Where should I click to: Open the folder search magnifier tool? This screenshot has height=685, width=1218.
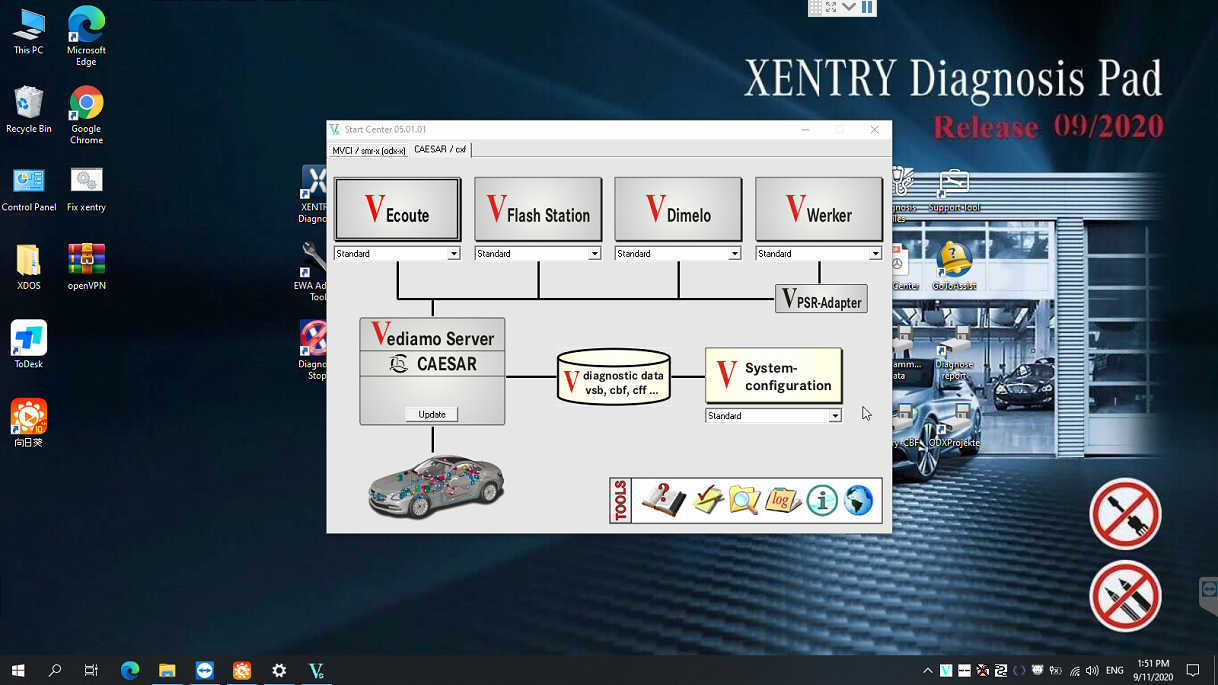pos(744,499)
